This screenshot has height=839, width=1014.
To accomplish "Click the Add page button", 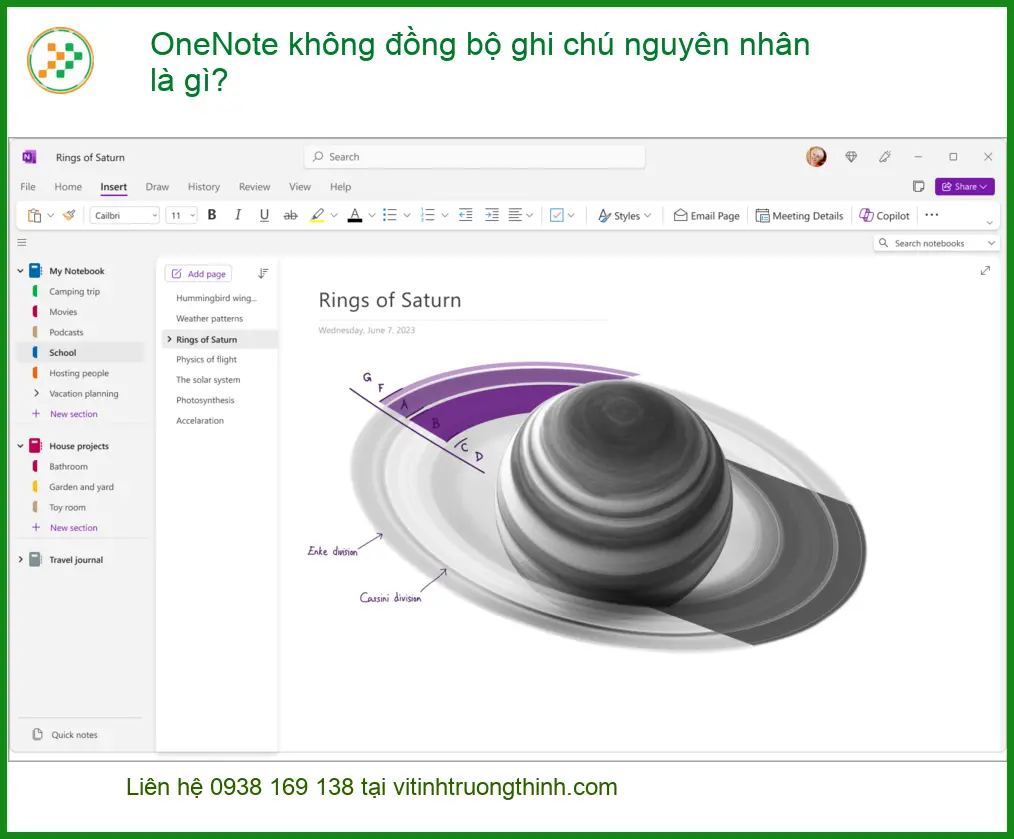I will [199, 274].
